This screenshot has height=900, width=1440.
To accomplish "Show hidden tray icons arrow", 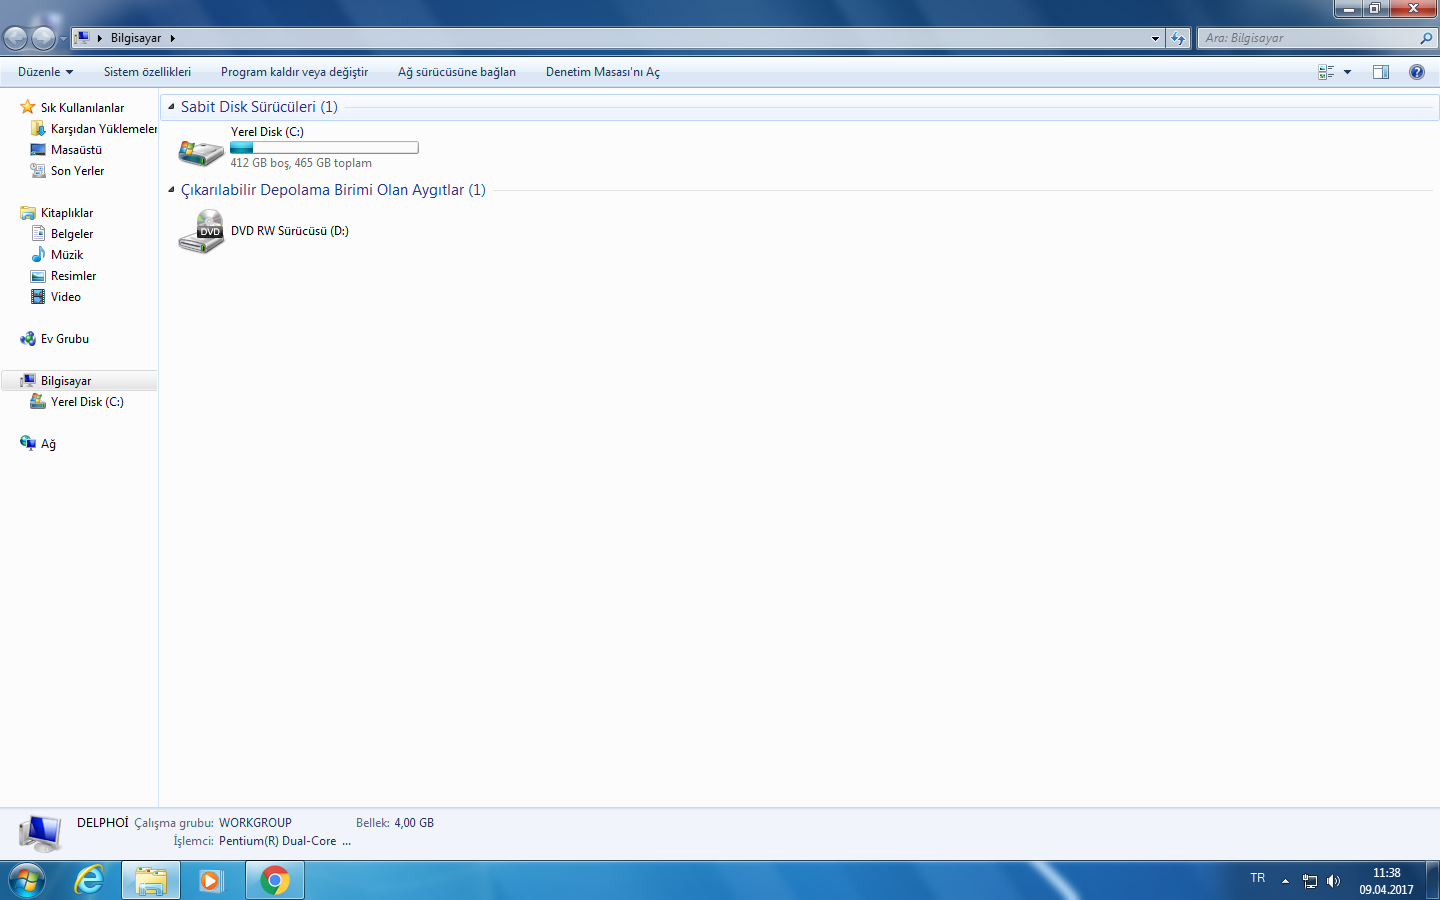I will coord(1285,881).
